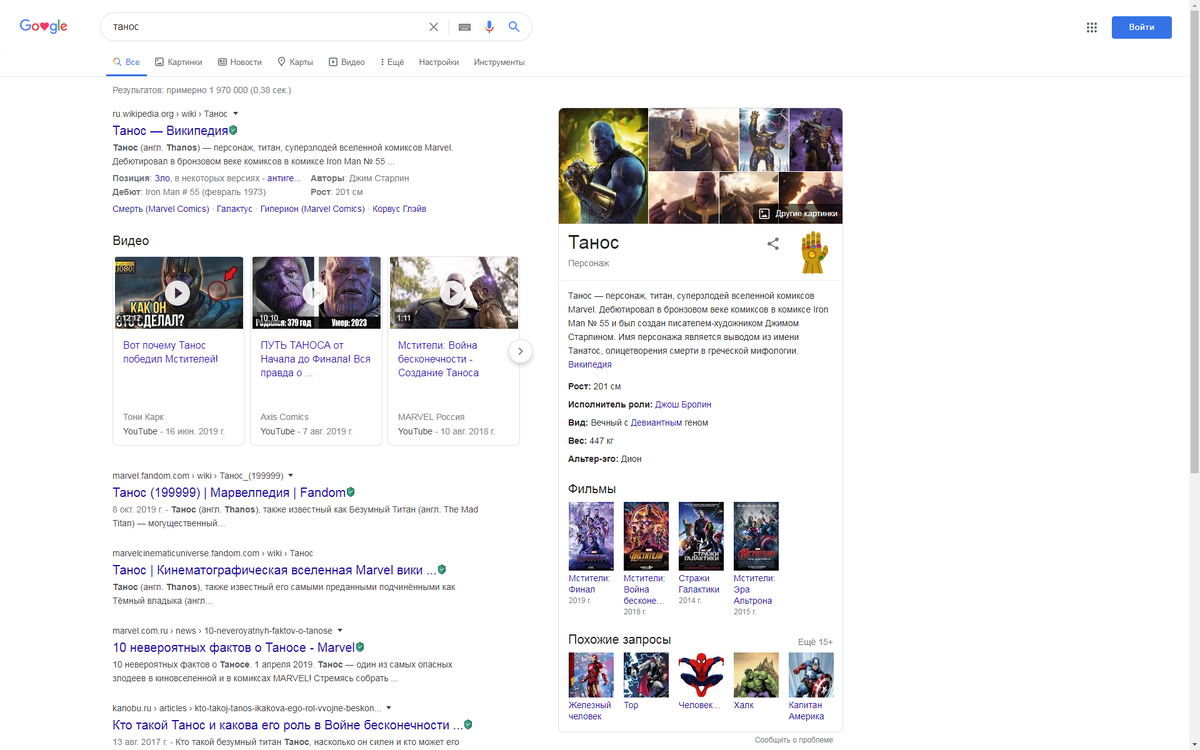Open Танос (199999) Марвелпедия Fandom result
The width and height of the screenshot is (1200, 750).
[229, 492]
